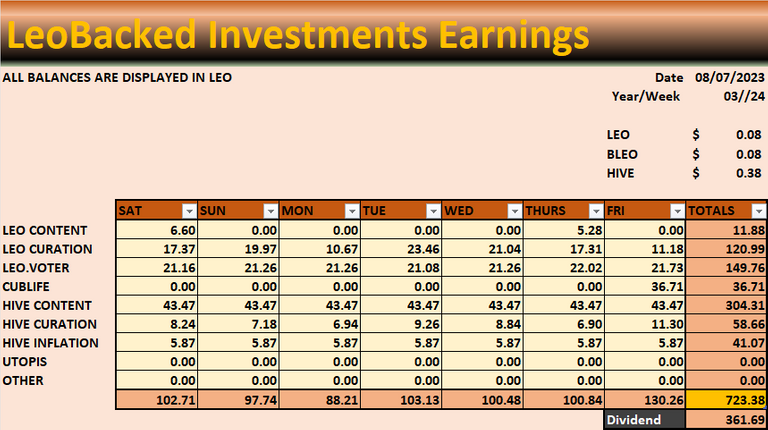Click the Saturday column sum 102.71
The width and height of the screenshot is (768, 430).
click(157, 400)
